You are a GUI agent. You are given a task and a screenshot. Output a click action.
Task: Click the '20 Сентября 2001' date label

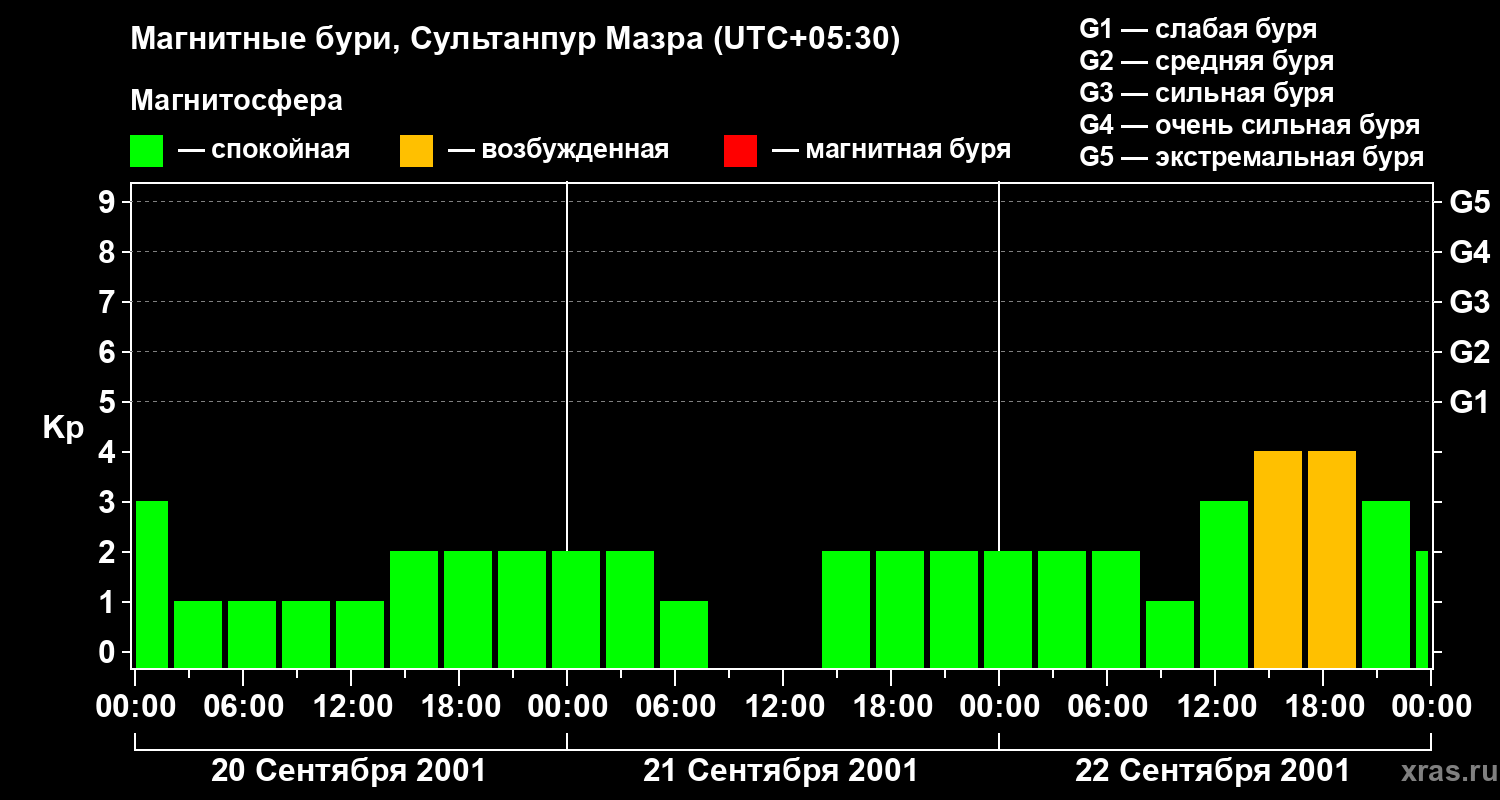(x=348, y=771)
